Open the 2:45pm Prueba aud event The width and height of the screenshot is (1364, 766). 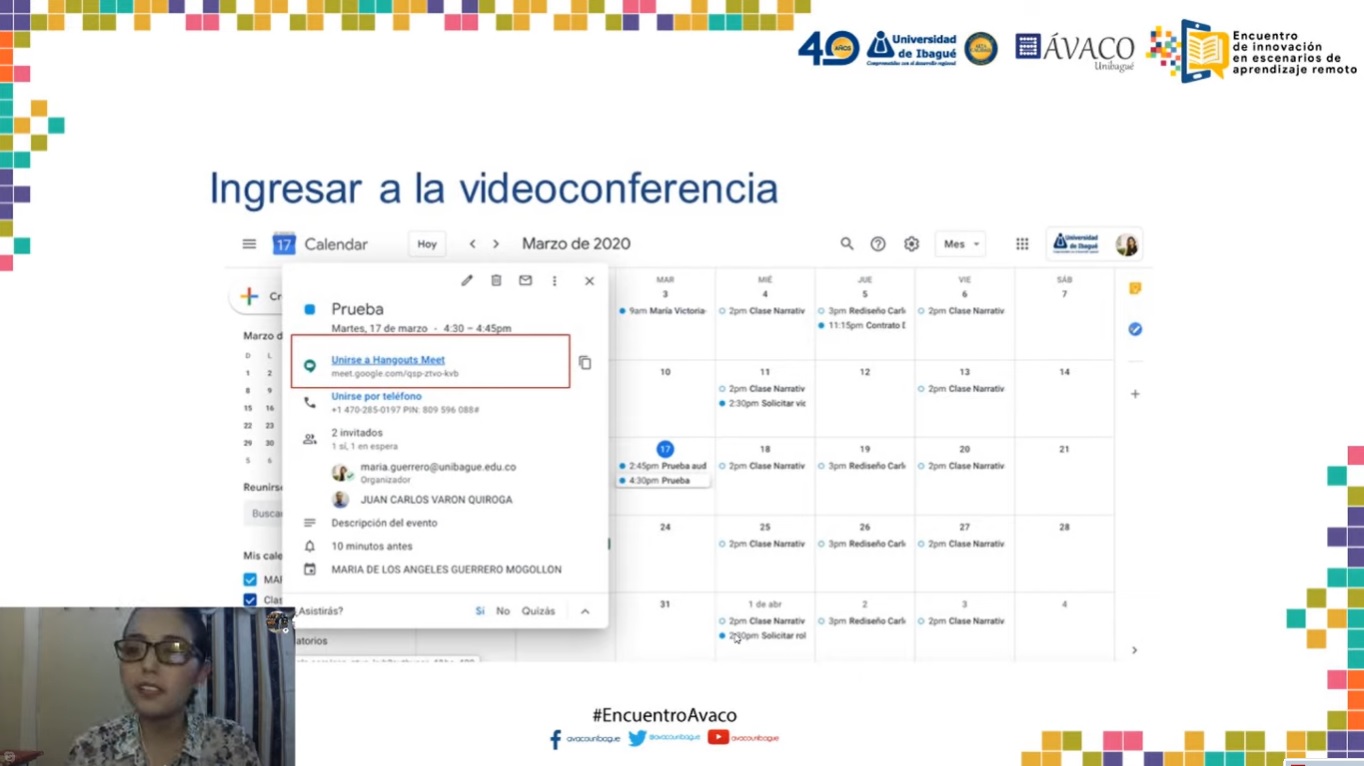pos(663,466)
